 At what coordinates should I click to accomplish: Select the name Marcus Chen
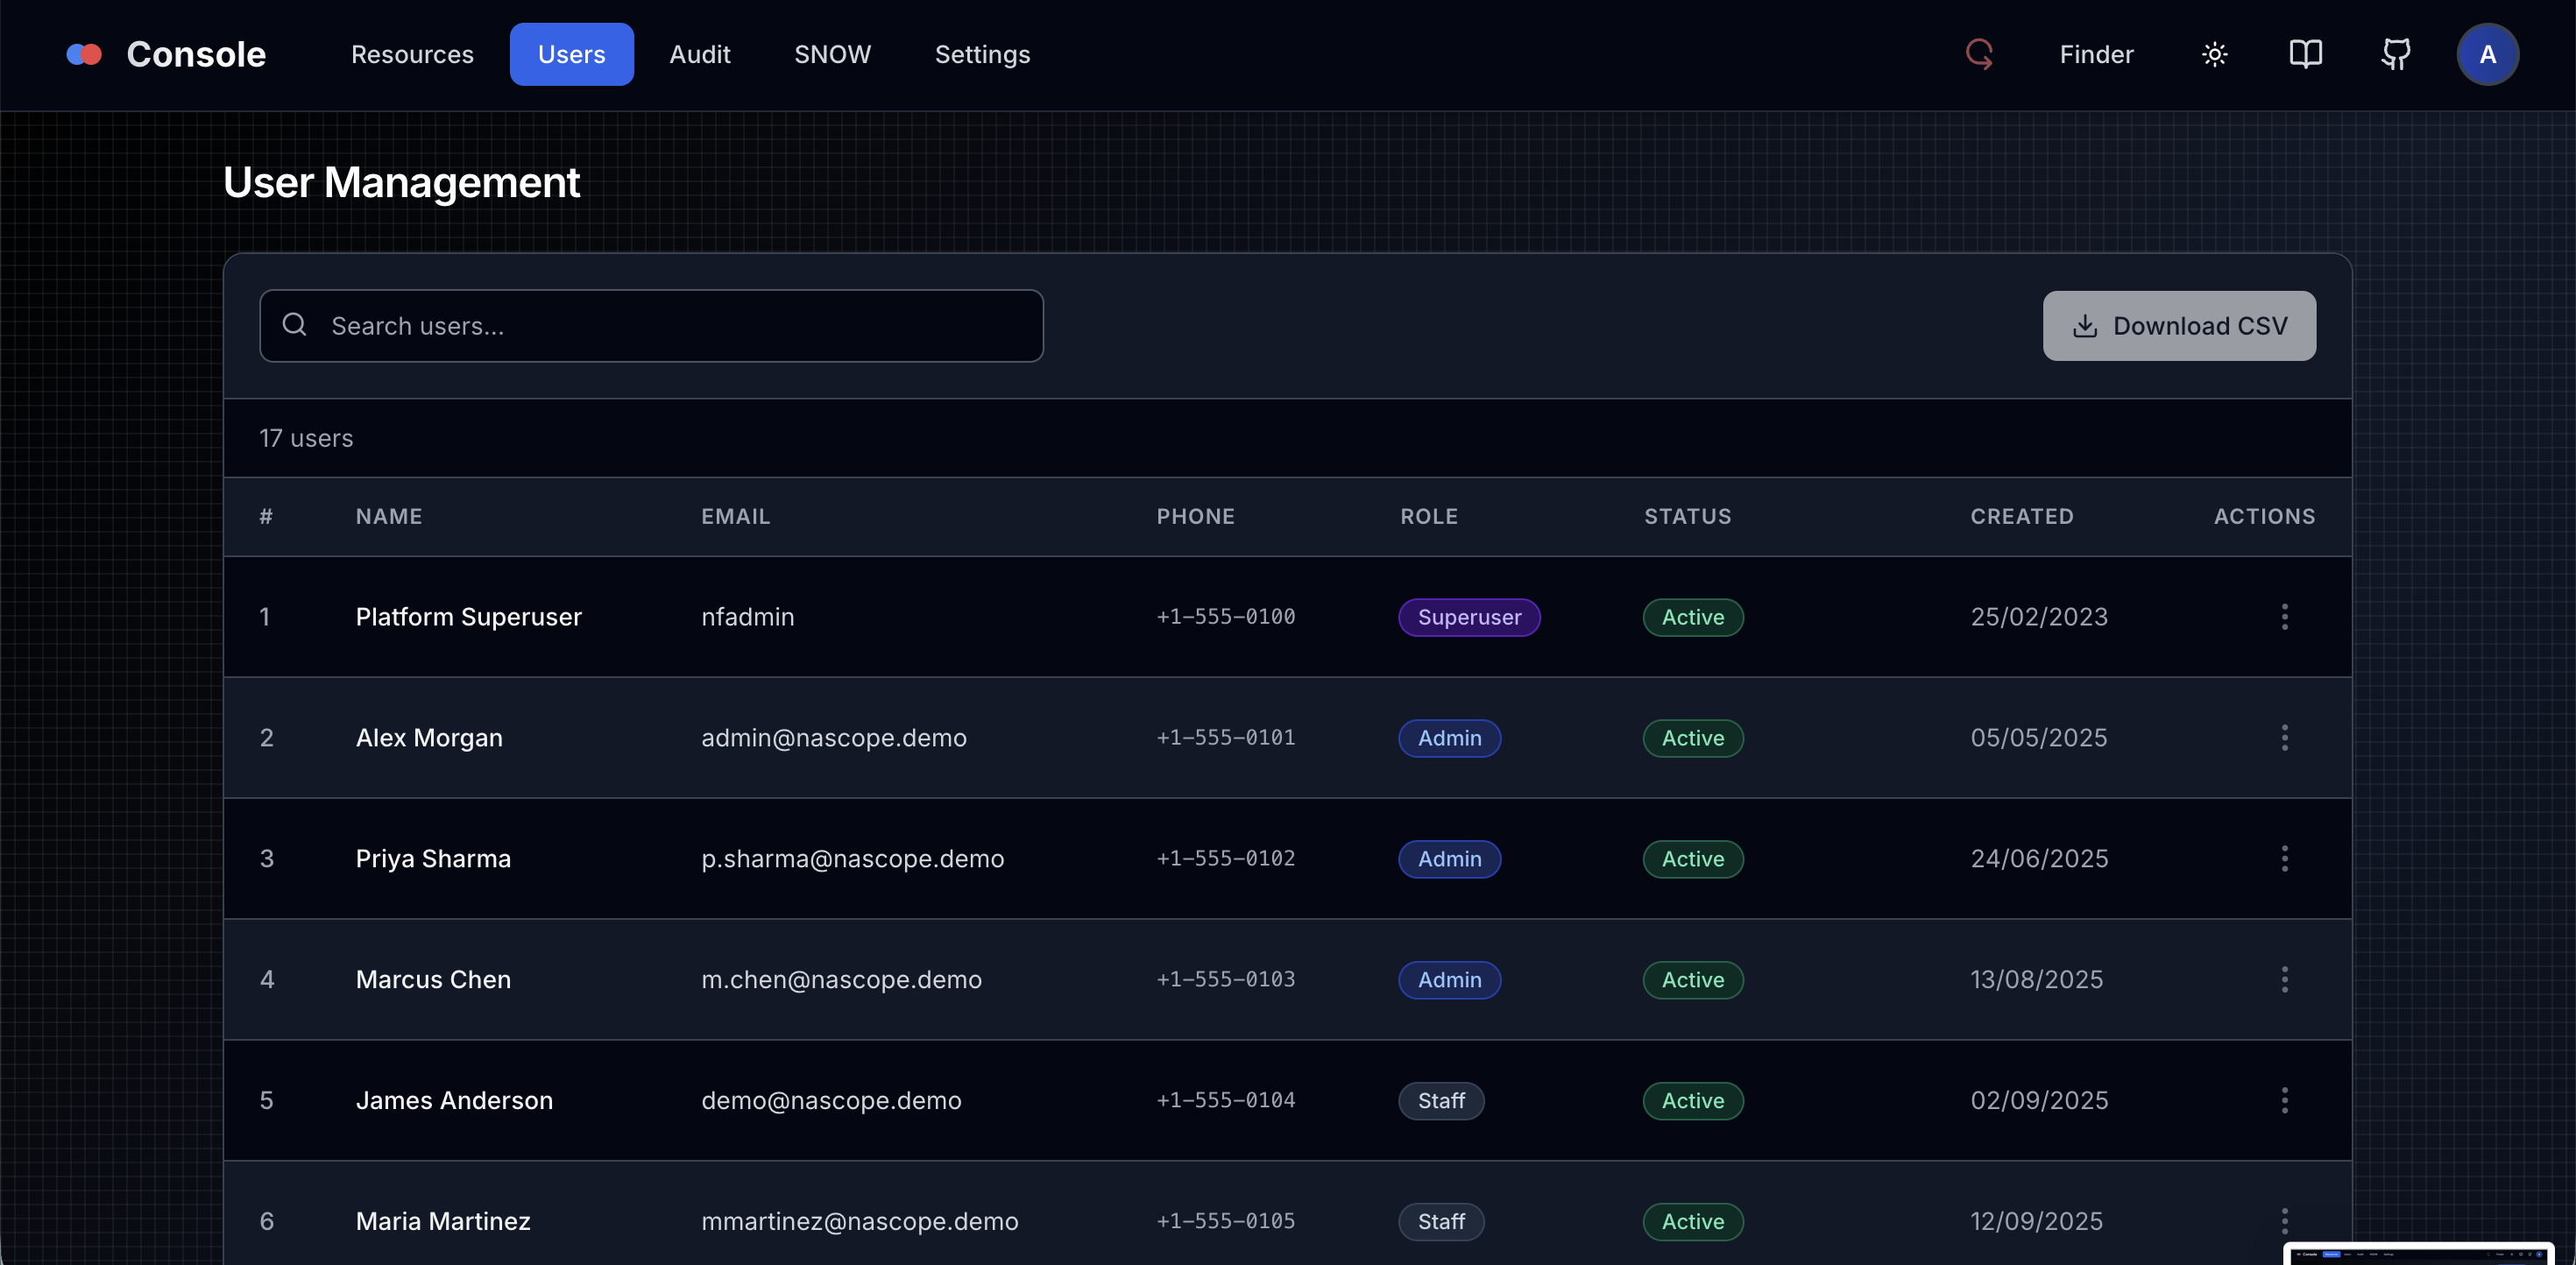tap(433, 980)
